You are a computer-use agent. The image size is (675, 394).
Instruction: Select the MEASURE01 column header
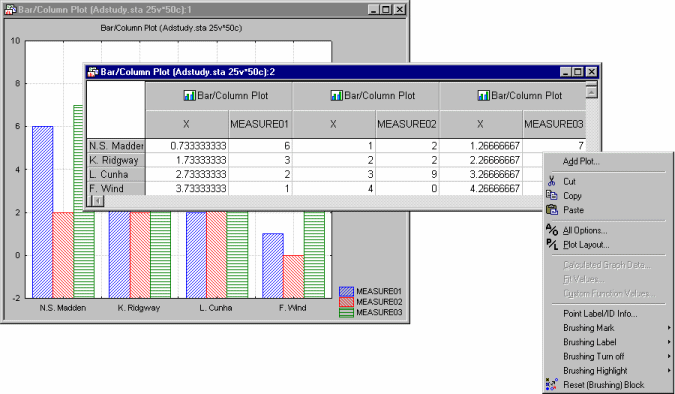(259, 124)
